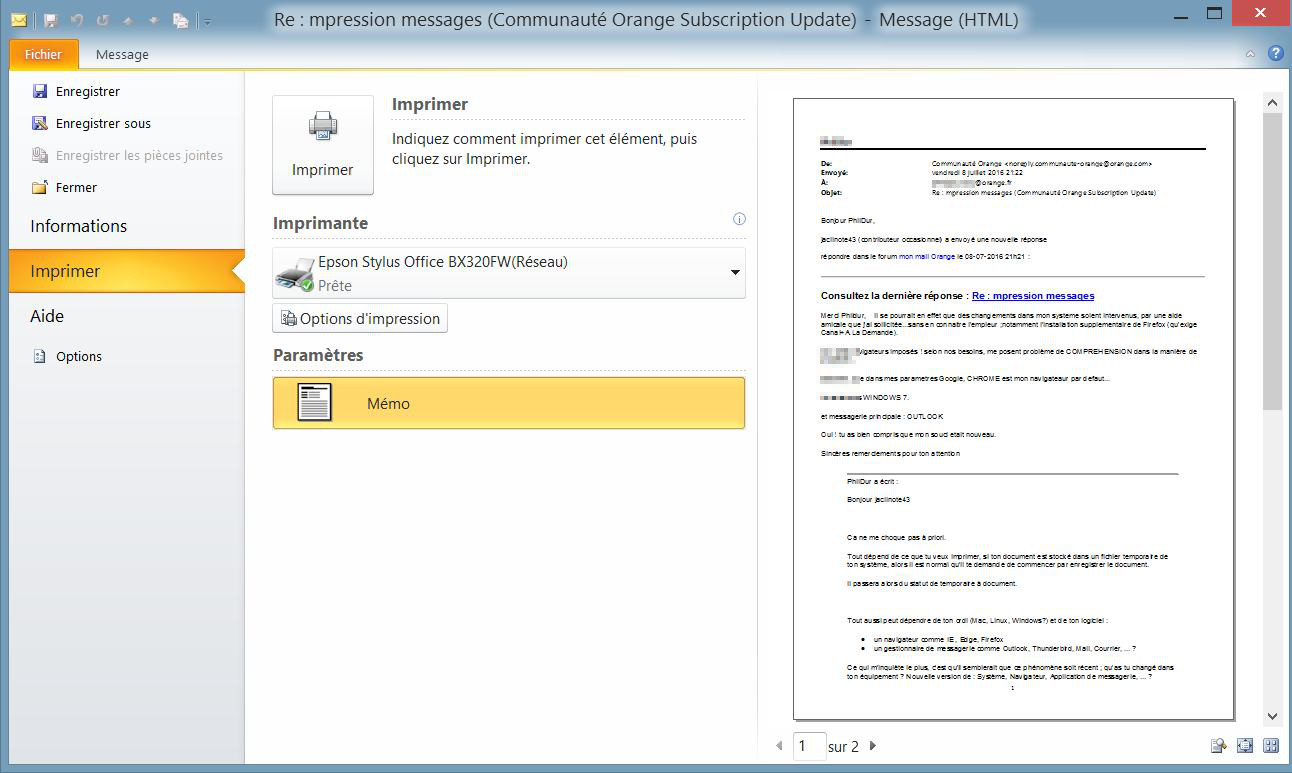The image size is (1292, 773).
Task: Click the save icon in quick access toolbar
Action: click(50, 20)
